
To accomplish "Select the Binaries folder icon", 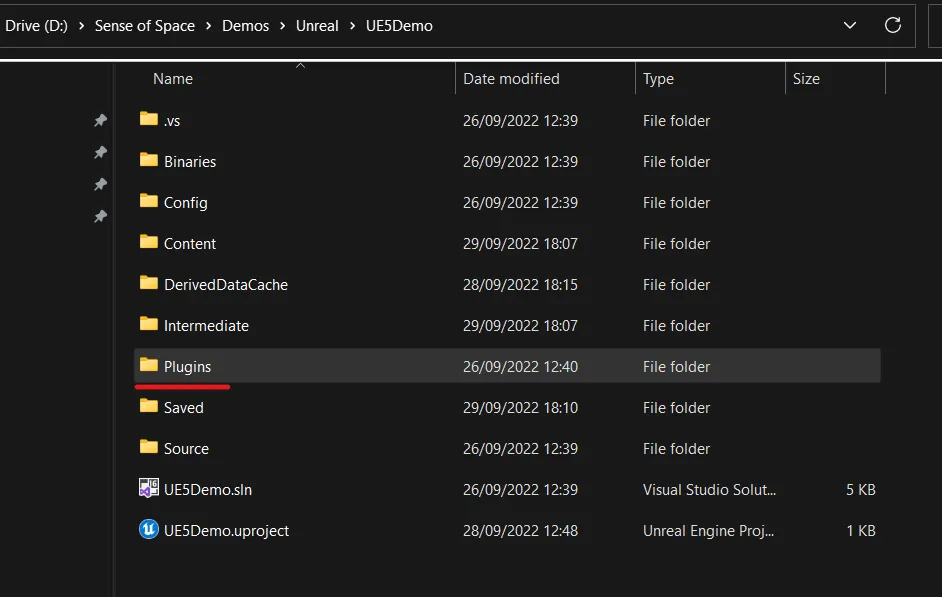I will [x=148, y=160].
